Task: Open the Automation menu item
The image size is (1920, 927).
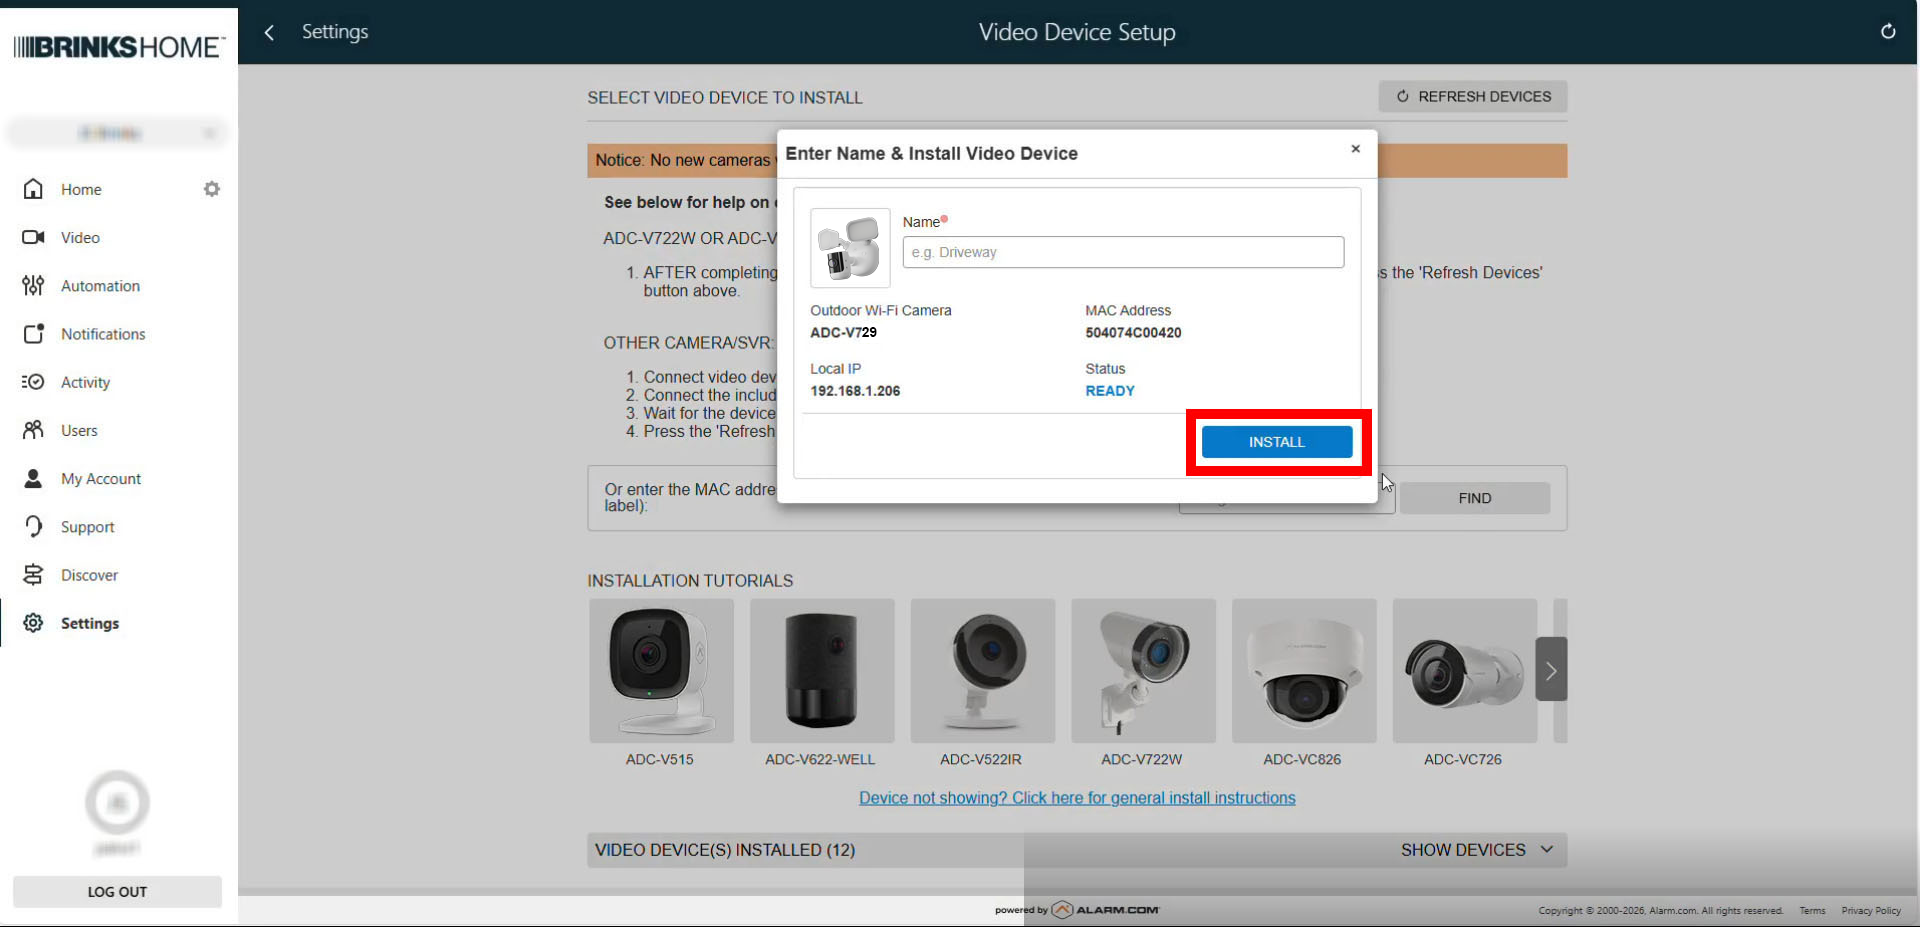Action: coord(100,286)
